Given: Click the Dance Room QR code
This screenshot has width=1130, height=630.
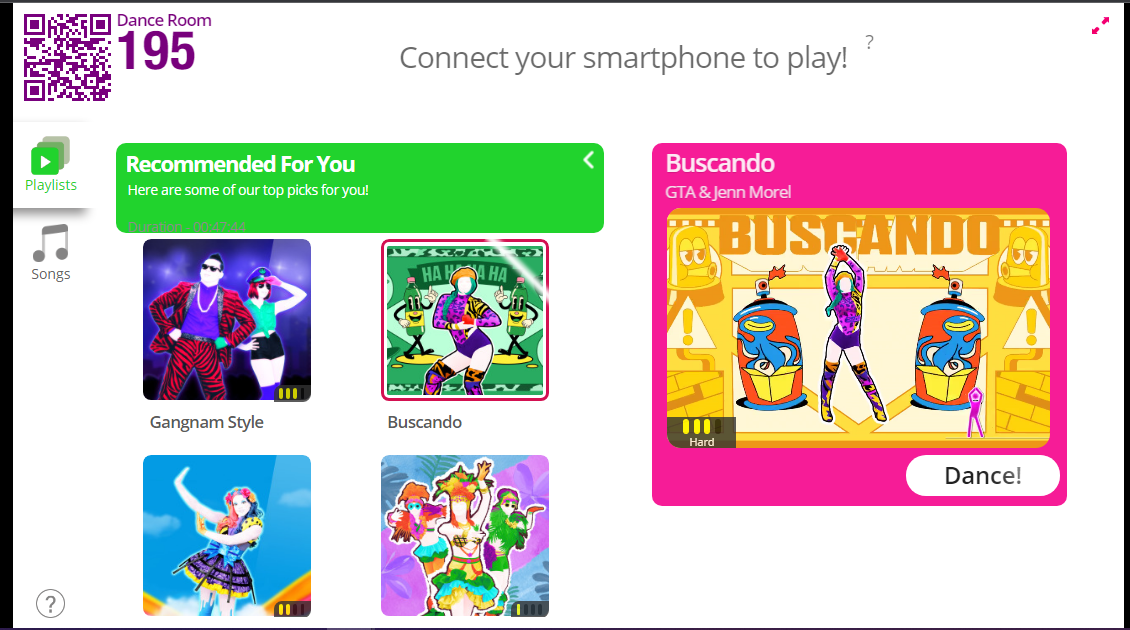Looking at the screenshot, I should pos(68,58).
